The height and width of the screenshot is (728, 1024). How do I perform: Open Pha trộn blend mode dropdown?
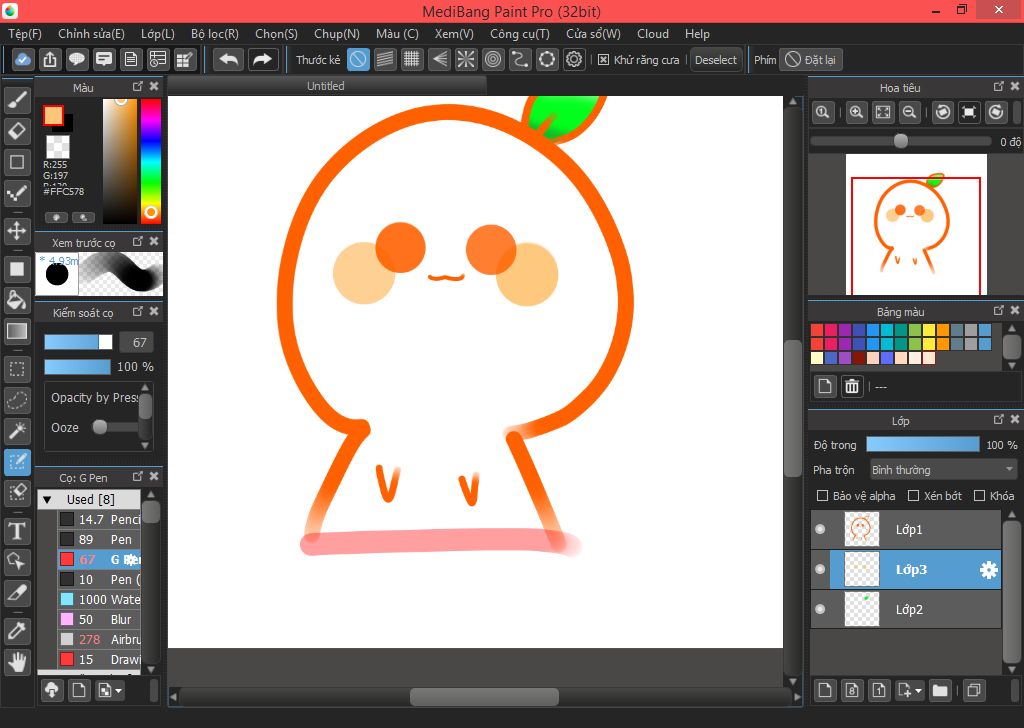[x=942, y=469]
